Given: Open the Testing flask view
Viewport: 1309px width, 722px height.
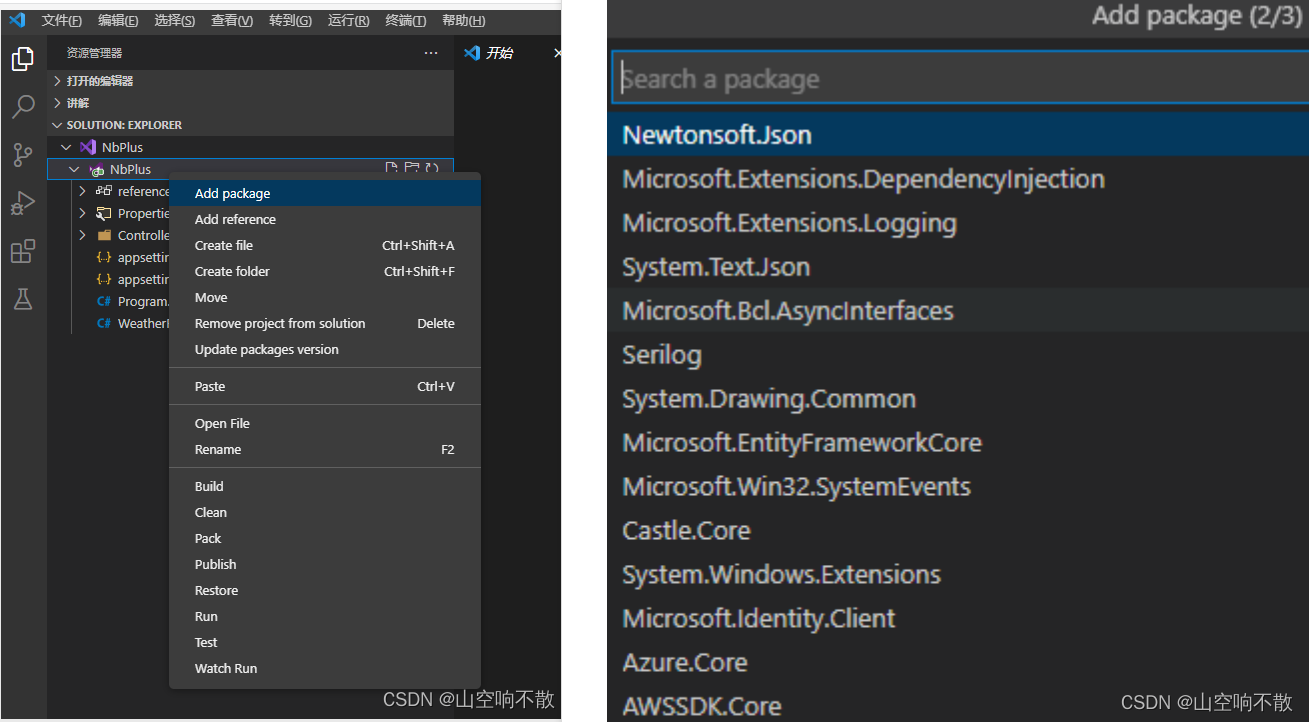Looking at the screenshot, I should coord(22,298).
